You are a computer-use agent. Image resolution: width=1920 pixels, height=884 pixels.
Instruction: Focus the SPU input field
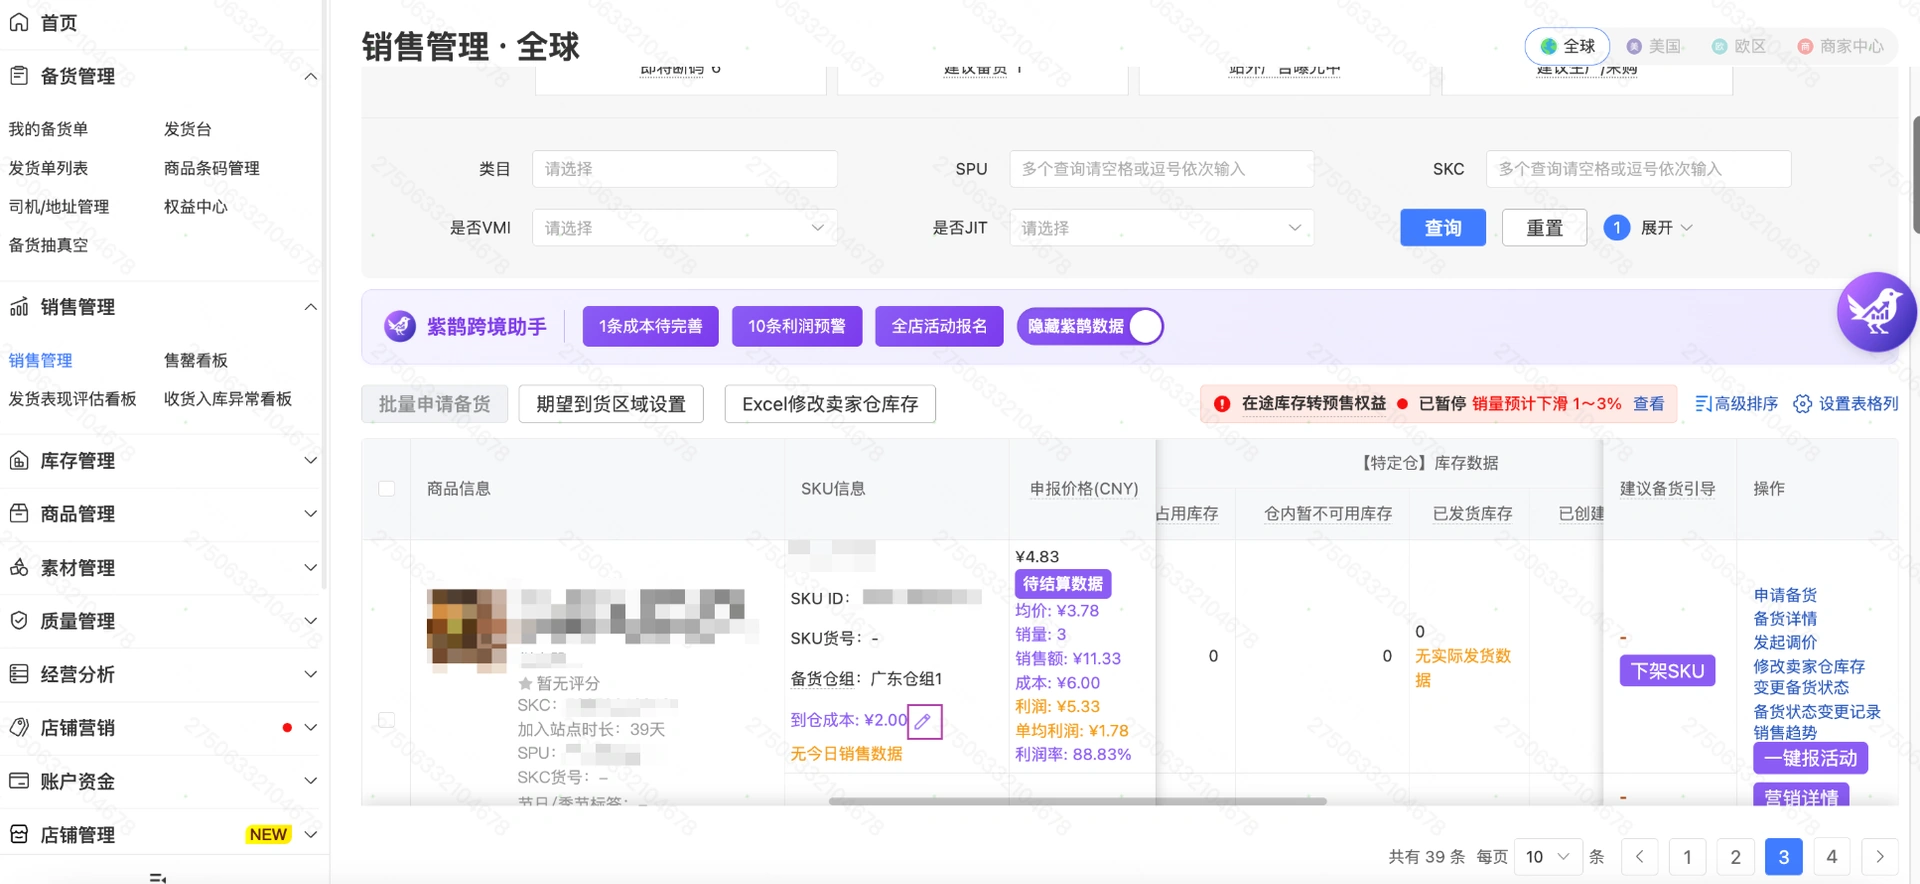coord(1161,169)
